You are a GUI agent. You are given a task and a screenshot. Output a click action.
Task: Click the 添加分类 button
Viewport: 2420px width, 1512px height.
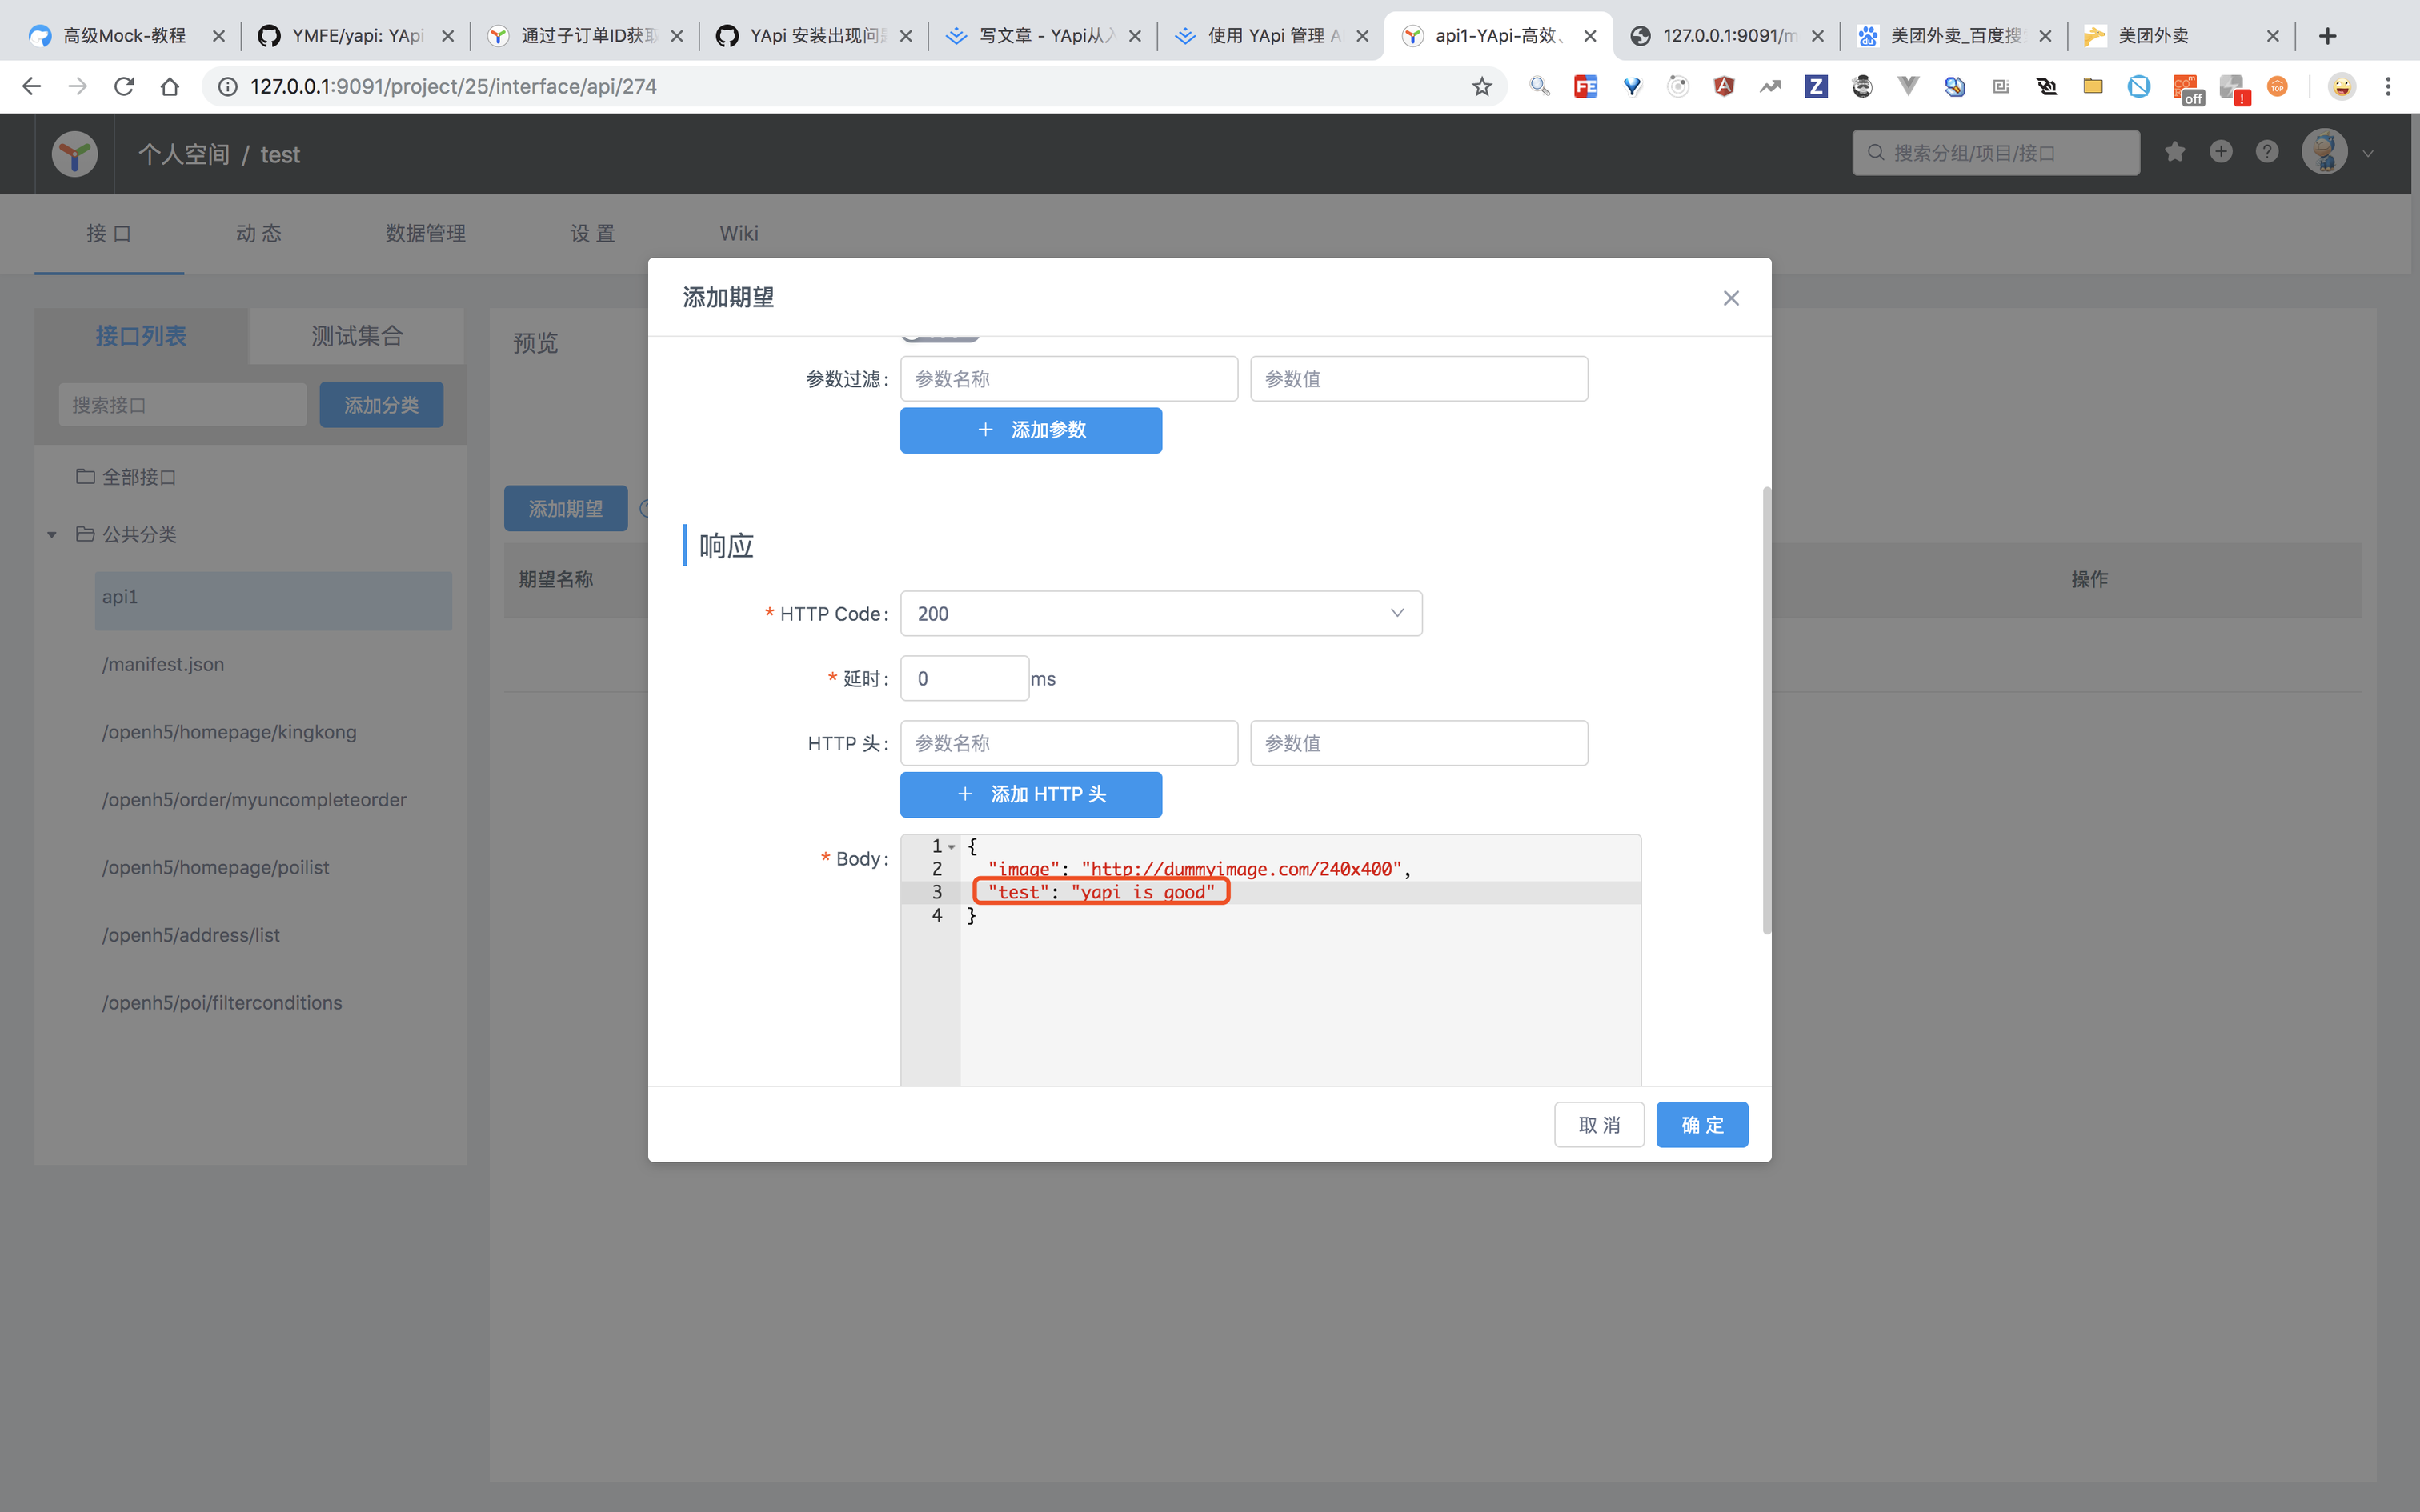coord(381,405)
